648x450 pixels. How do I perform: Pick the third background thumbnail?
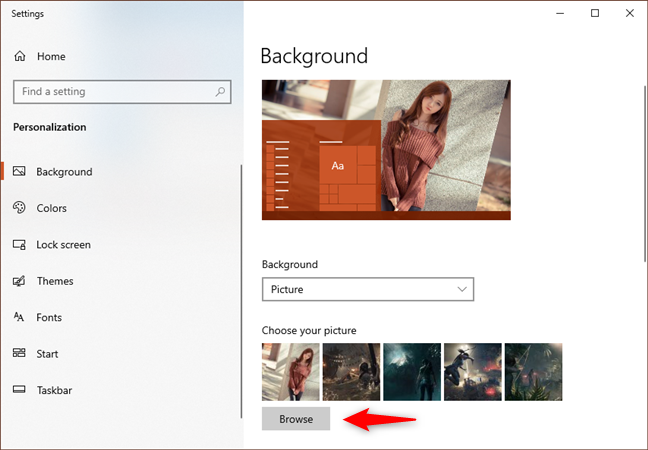(x=412, y=372)
